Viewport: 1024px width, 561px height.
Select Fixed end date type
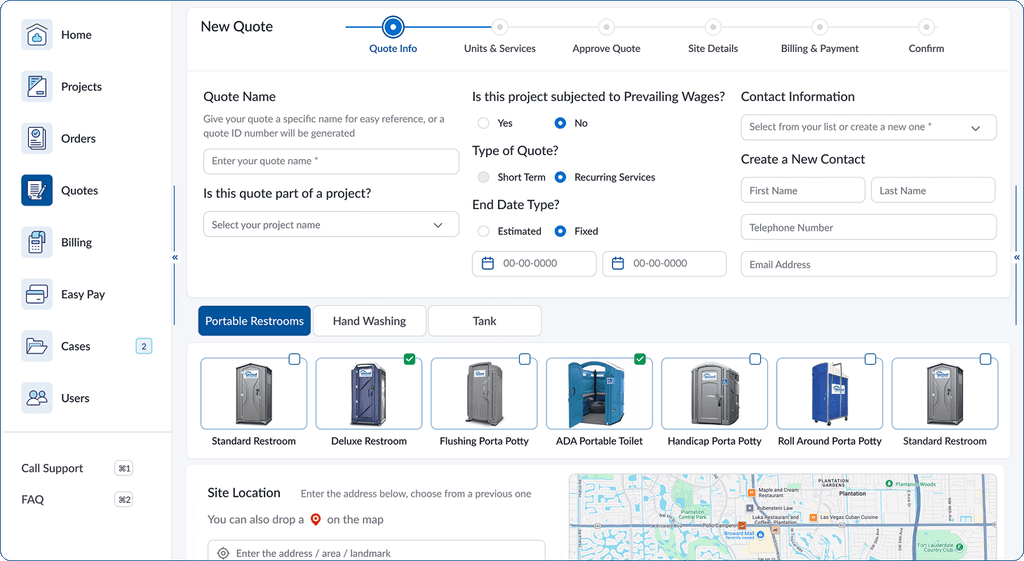[x=560, y=231]
